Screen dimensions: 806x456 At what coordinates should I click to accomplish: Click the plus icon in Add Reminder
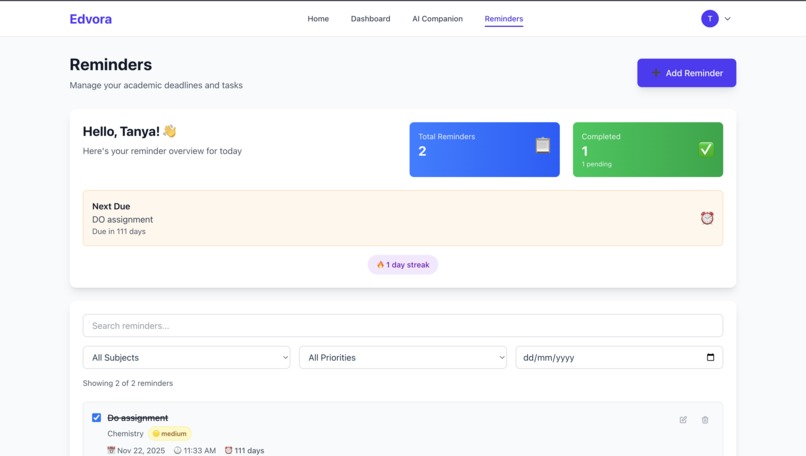pyautogui.click(x=656, y=72)
